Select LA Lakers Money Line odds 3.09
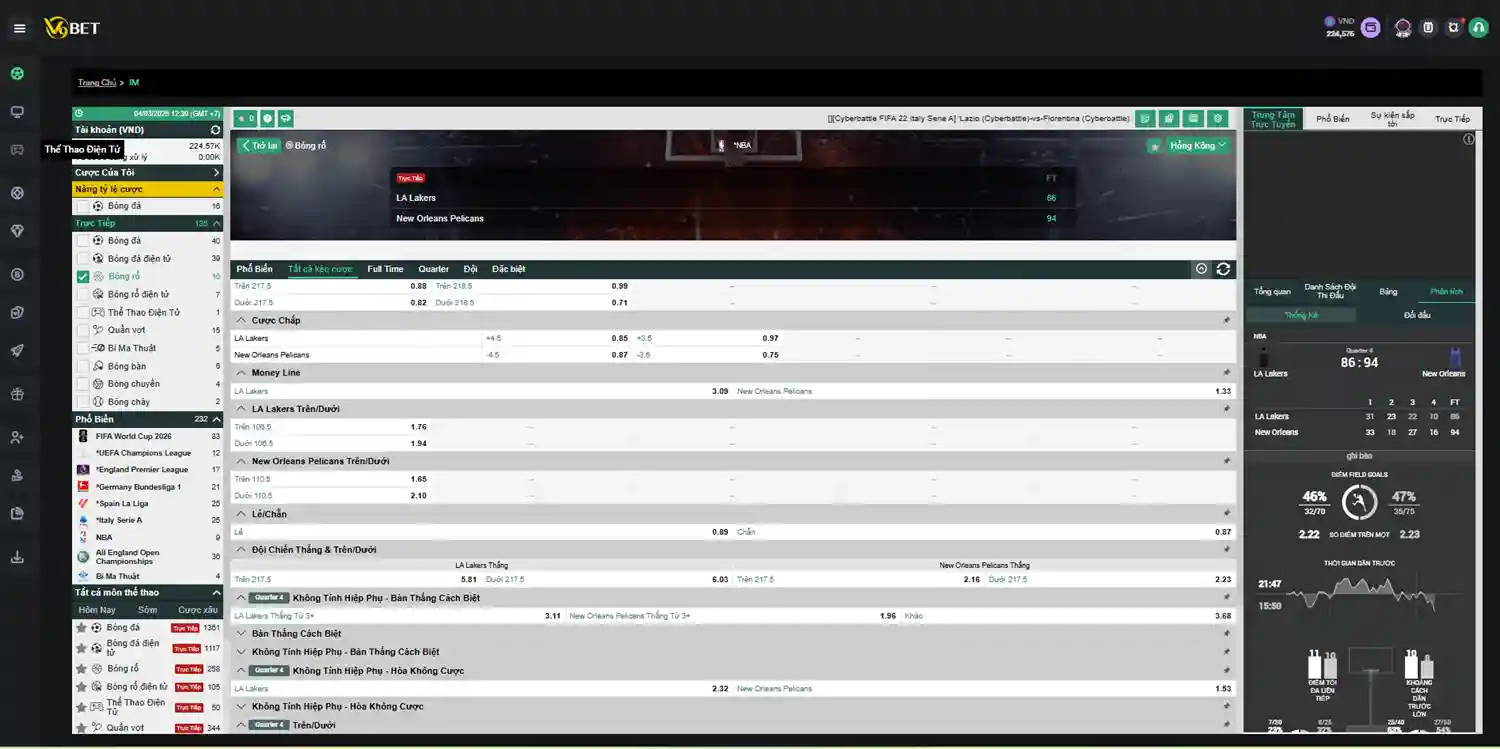Image resolution: width=1500 pixels, height=749 pixels. (x=719, y=391)
